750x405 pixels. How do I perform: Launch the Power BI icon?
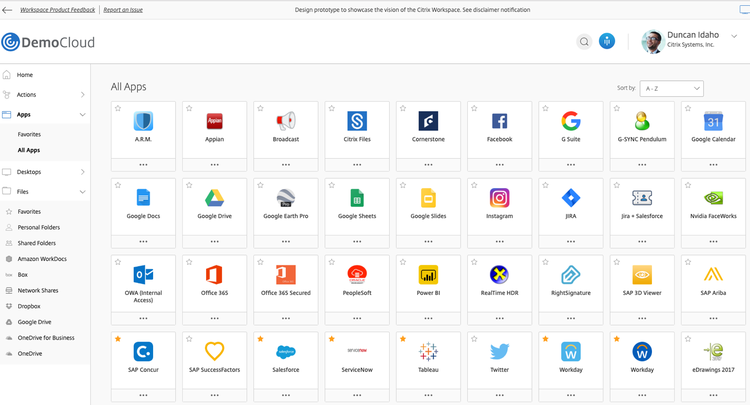pos(428,274)
